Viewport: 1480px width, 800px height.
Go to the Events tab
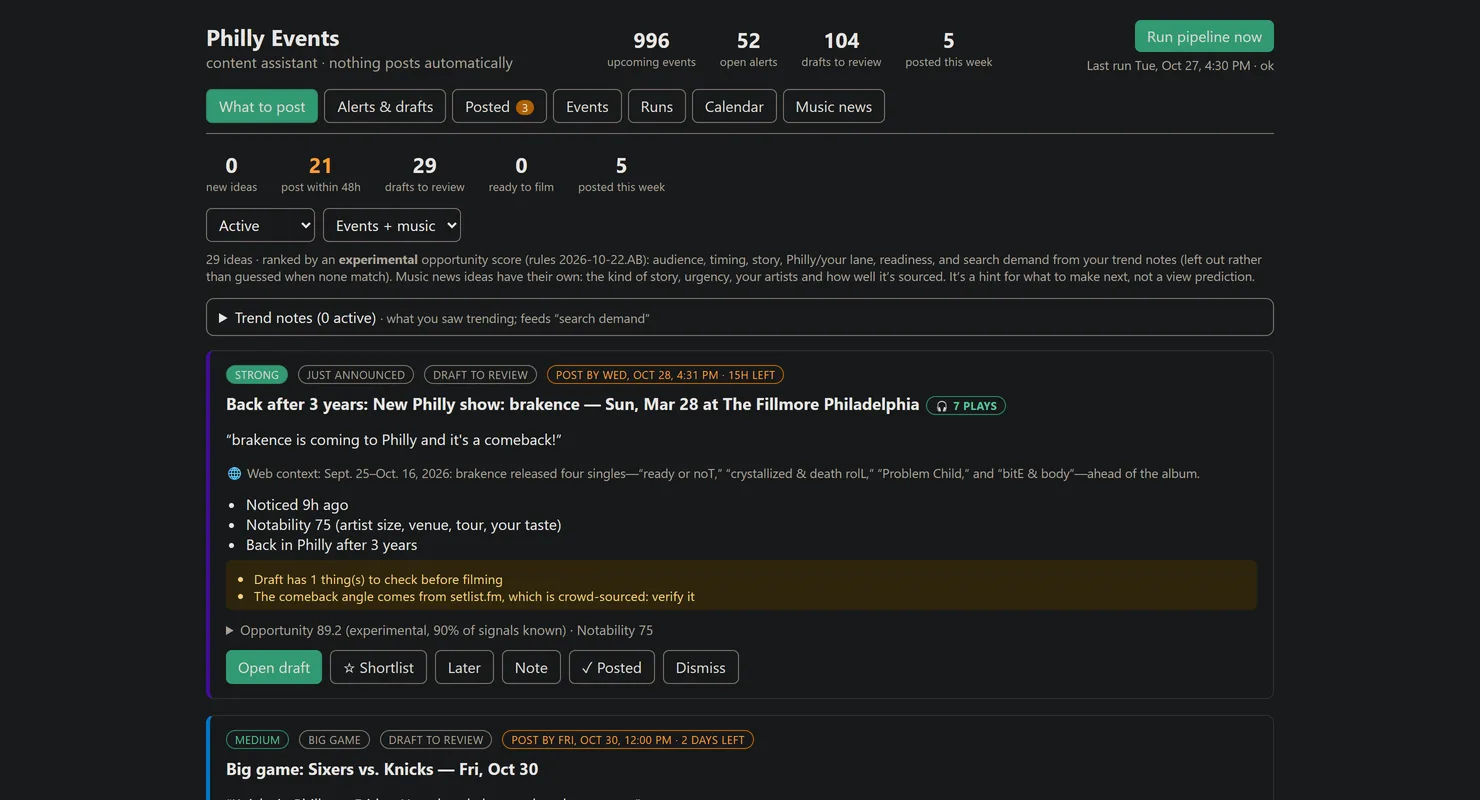click(x=587, y=106)
